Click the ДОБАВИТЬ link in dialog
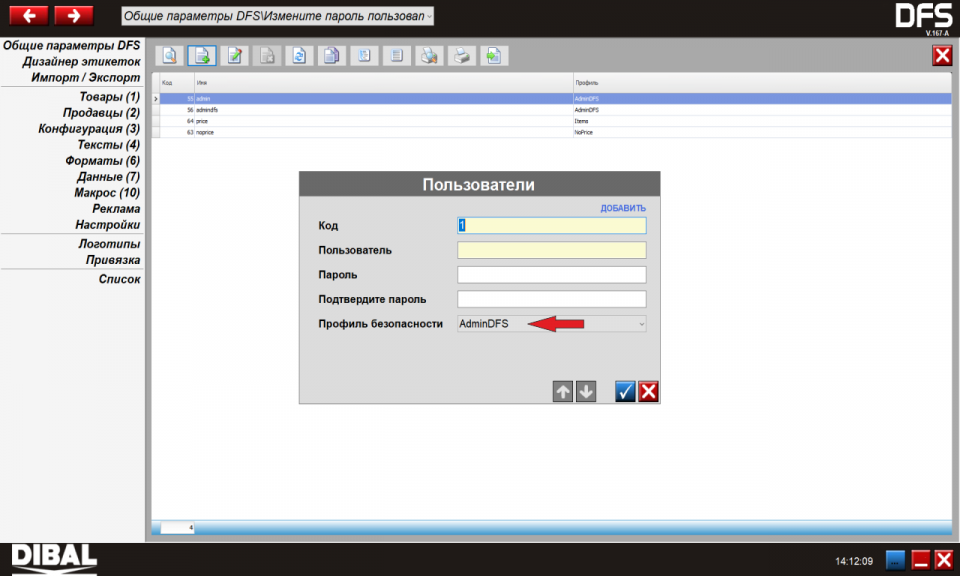960x576 pixels. [x=622, y=208]
